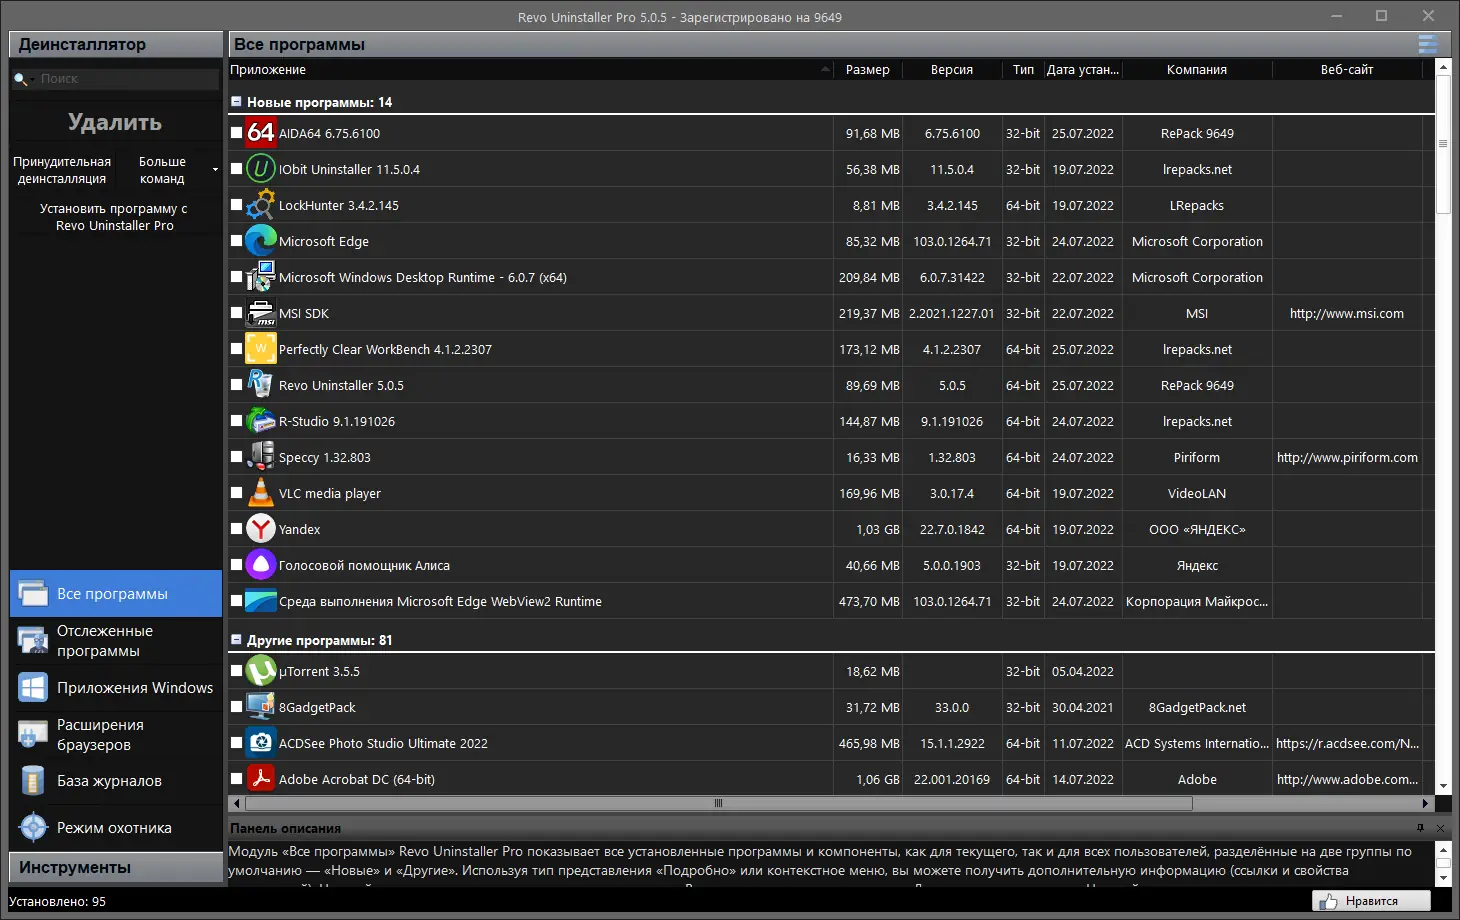Click the Revo Uninstaller 5.0.5 list icon
Image resolution: width=1460 pixels, height=920 pixels.
261,385
